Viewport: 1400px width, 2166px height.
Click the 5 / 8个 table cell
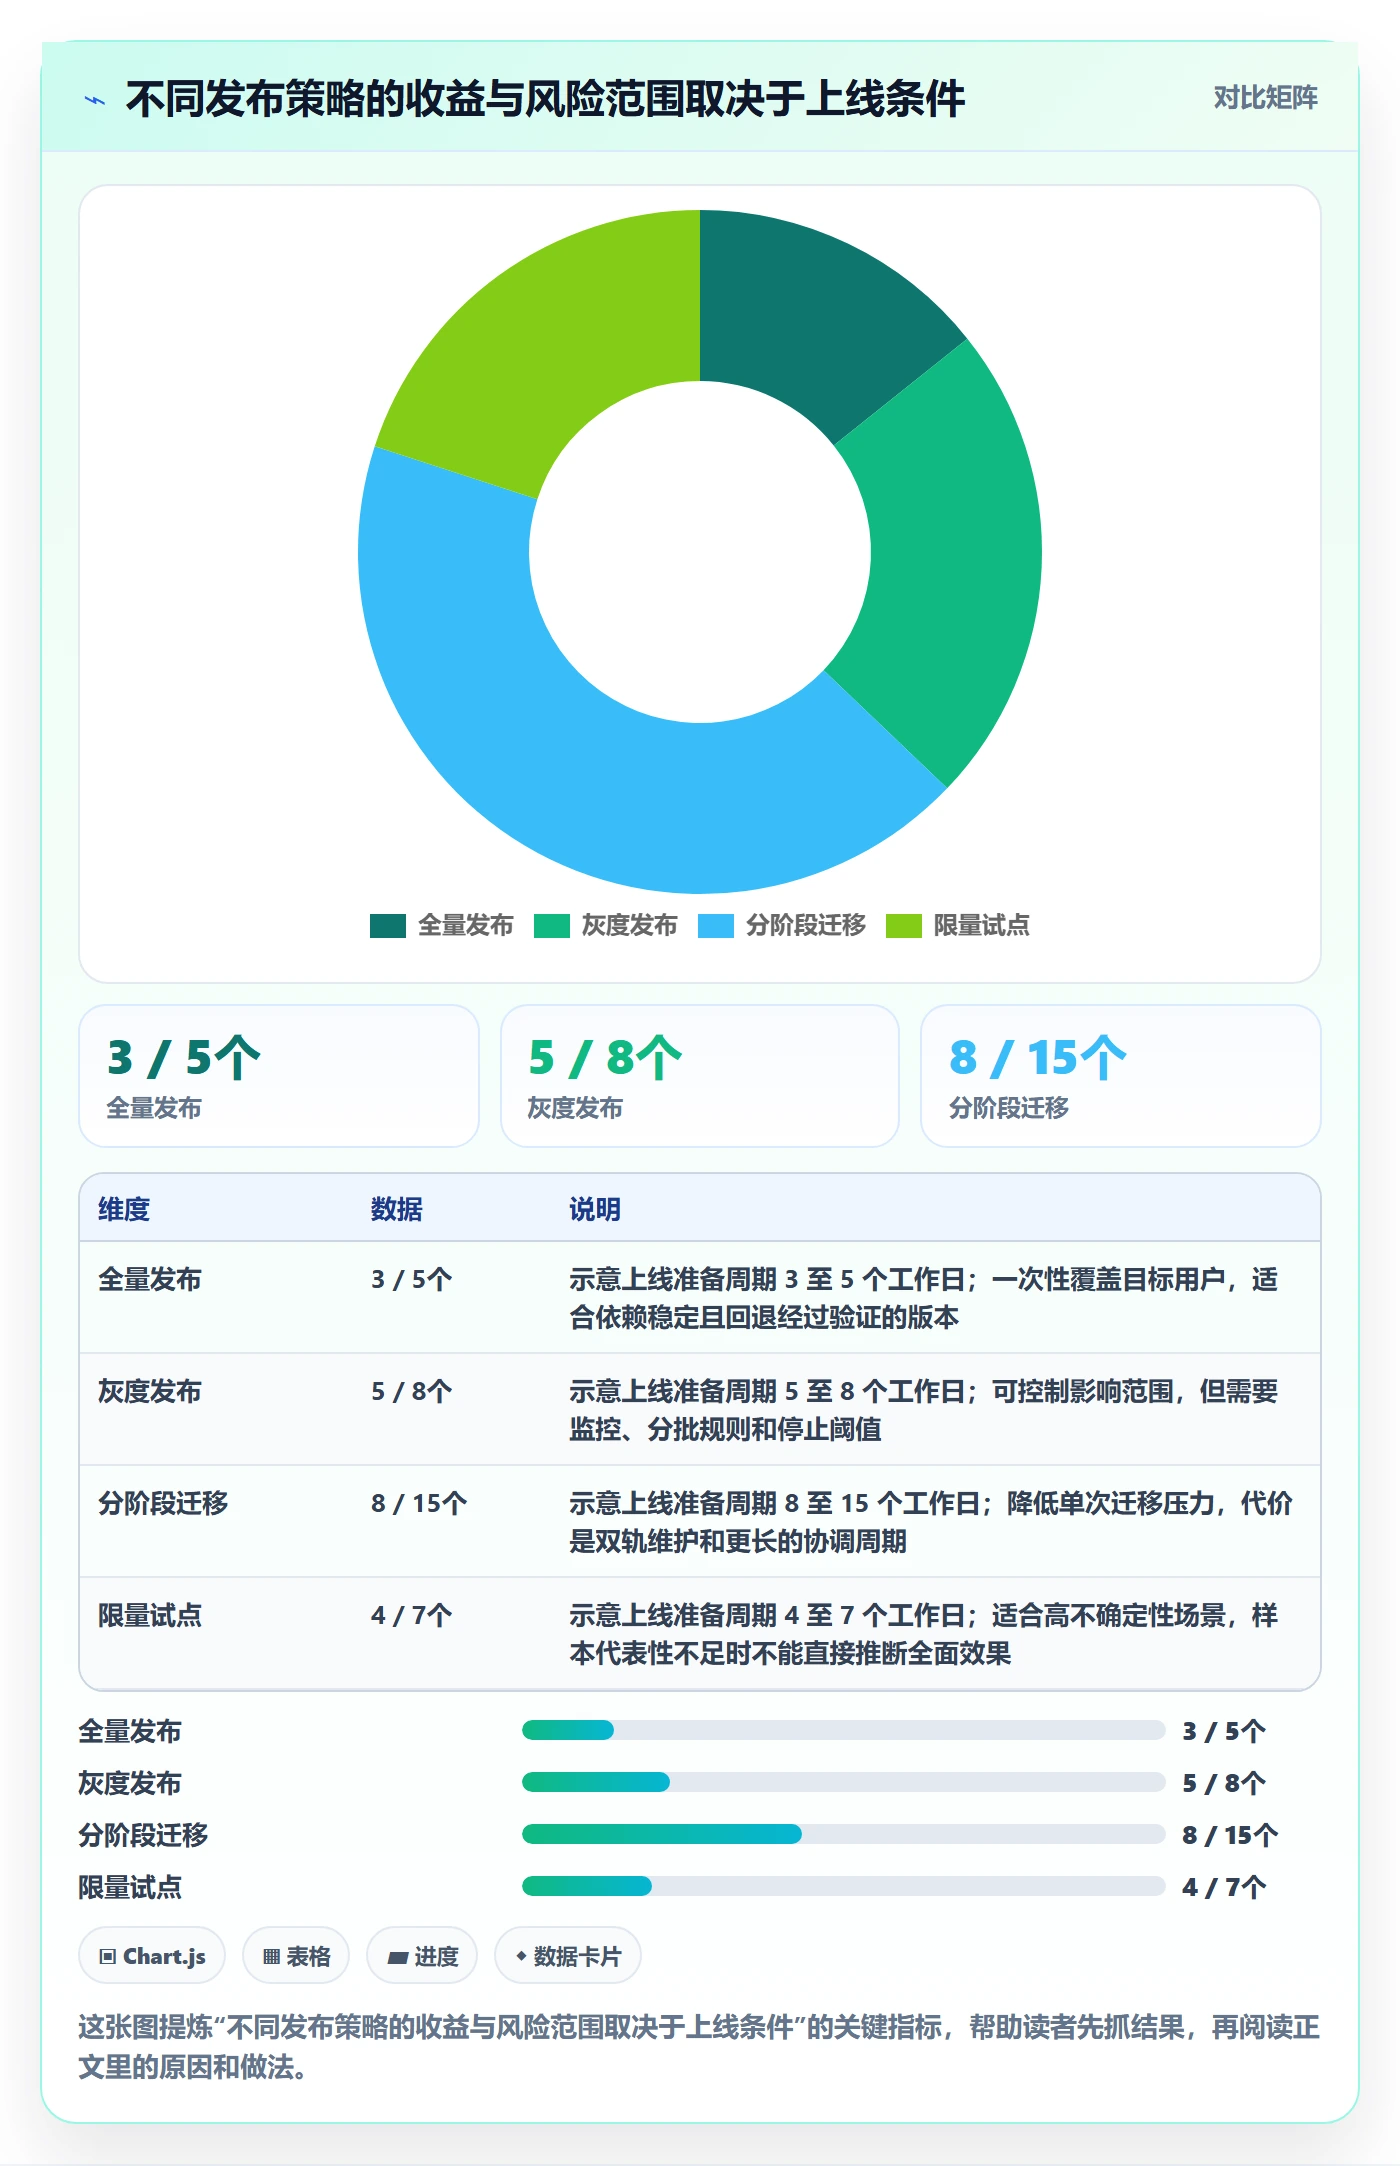coord(412,1391)
